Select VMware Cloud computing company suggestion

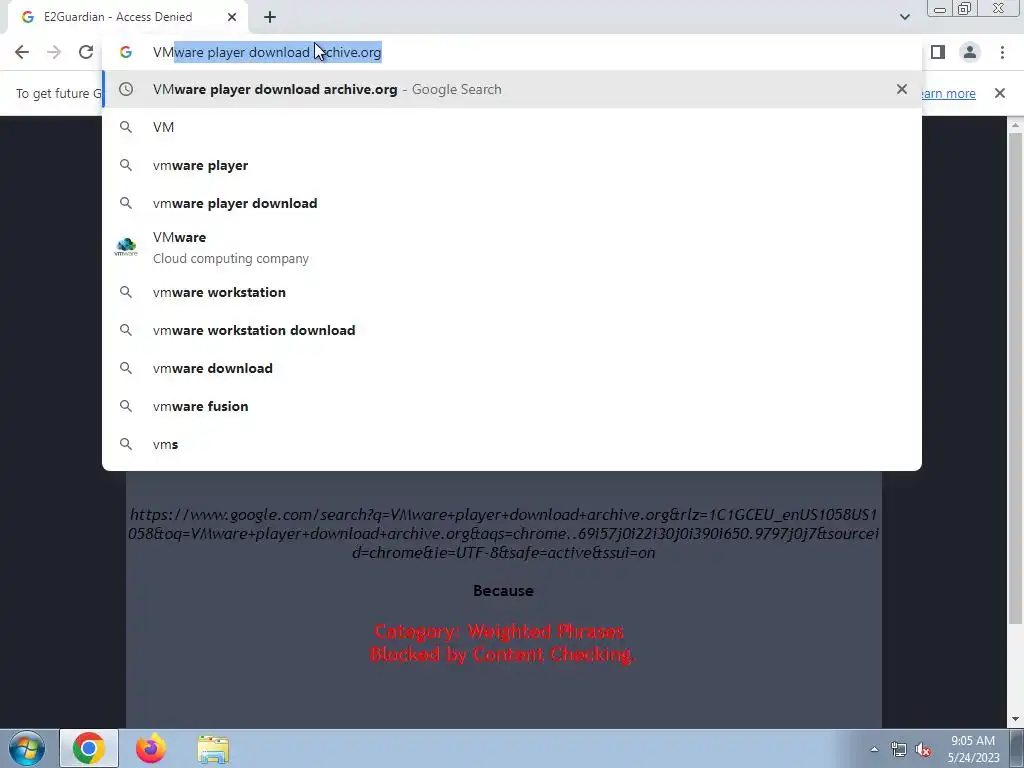[512, 248]
